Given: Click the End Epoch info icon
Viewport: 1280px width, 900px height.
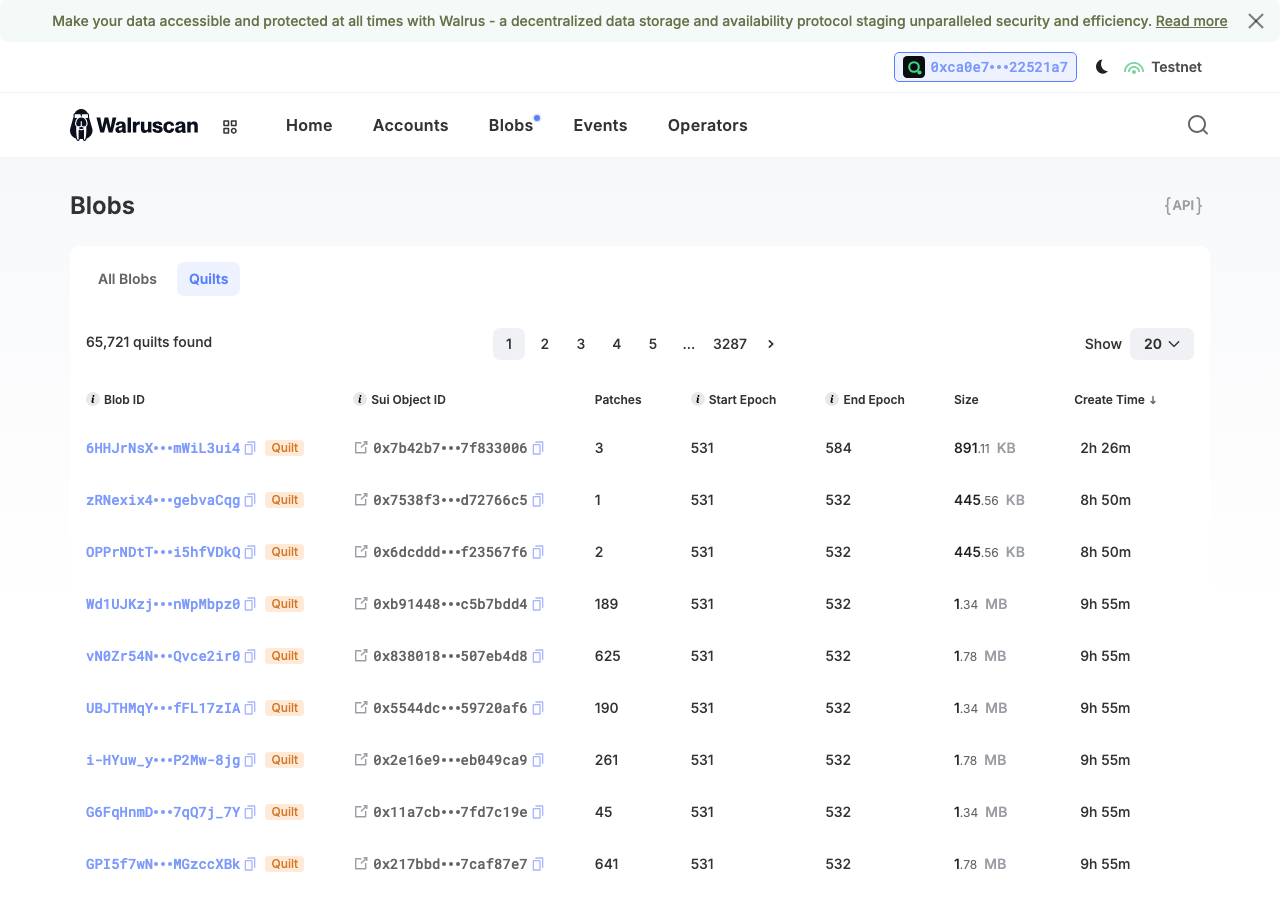Looking at the screenshot, I should 831,399.
